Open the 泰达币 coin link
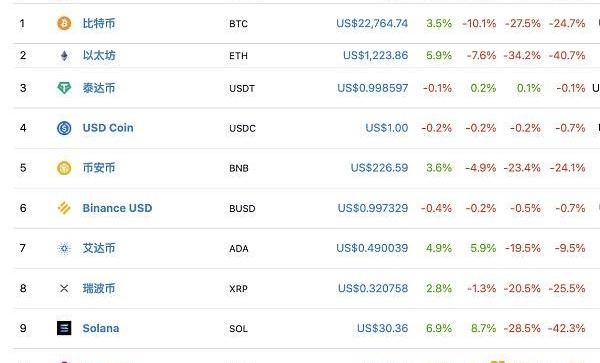This screenshot has height=363, width=600. click(x=99, y=88)
